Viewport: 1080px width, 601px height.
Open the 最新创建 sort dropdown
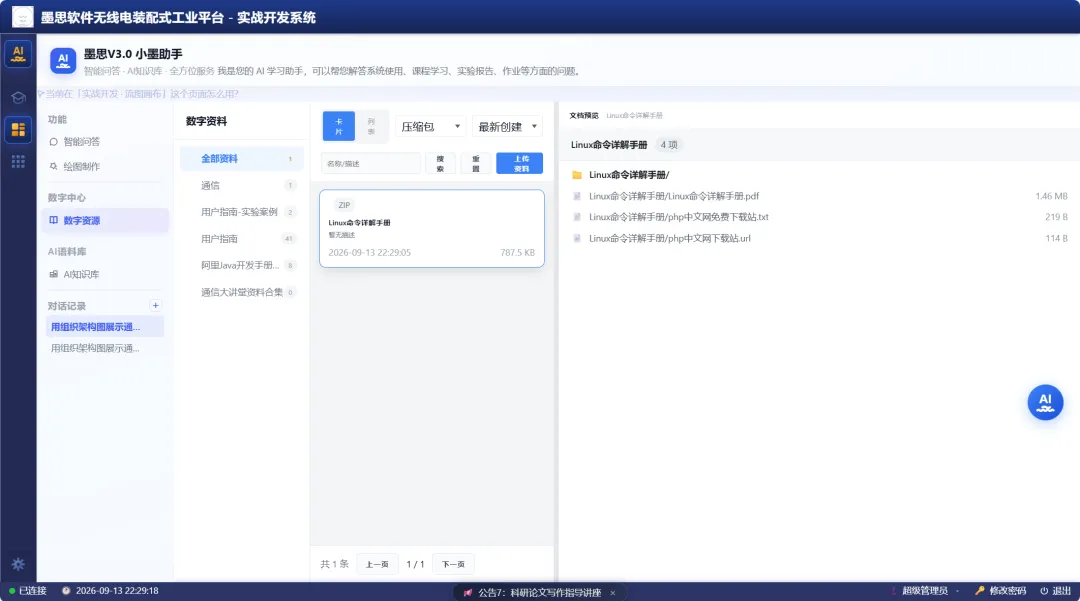point(507,127)
